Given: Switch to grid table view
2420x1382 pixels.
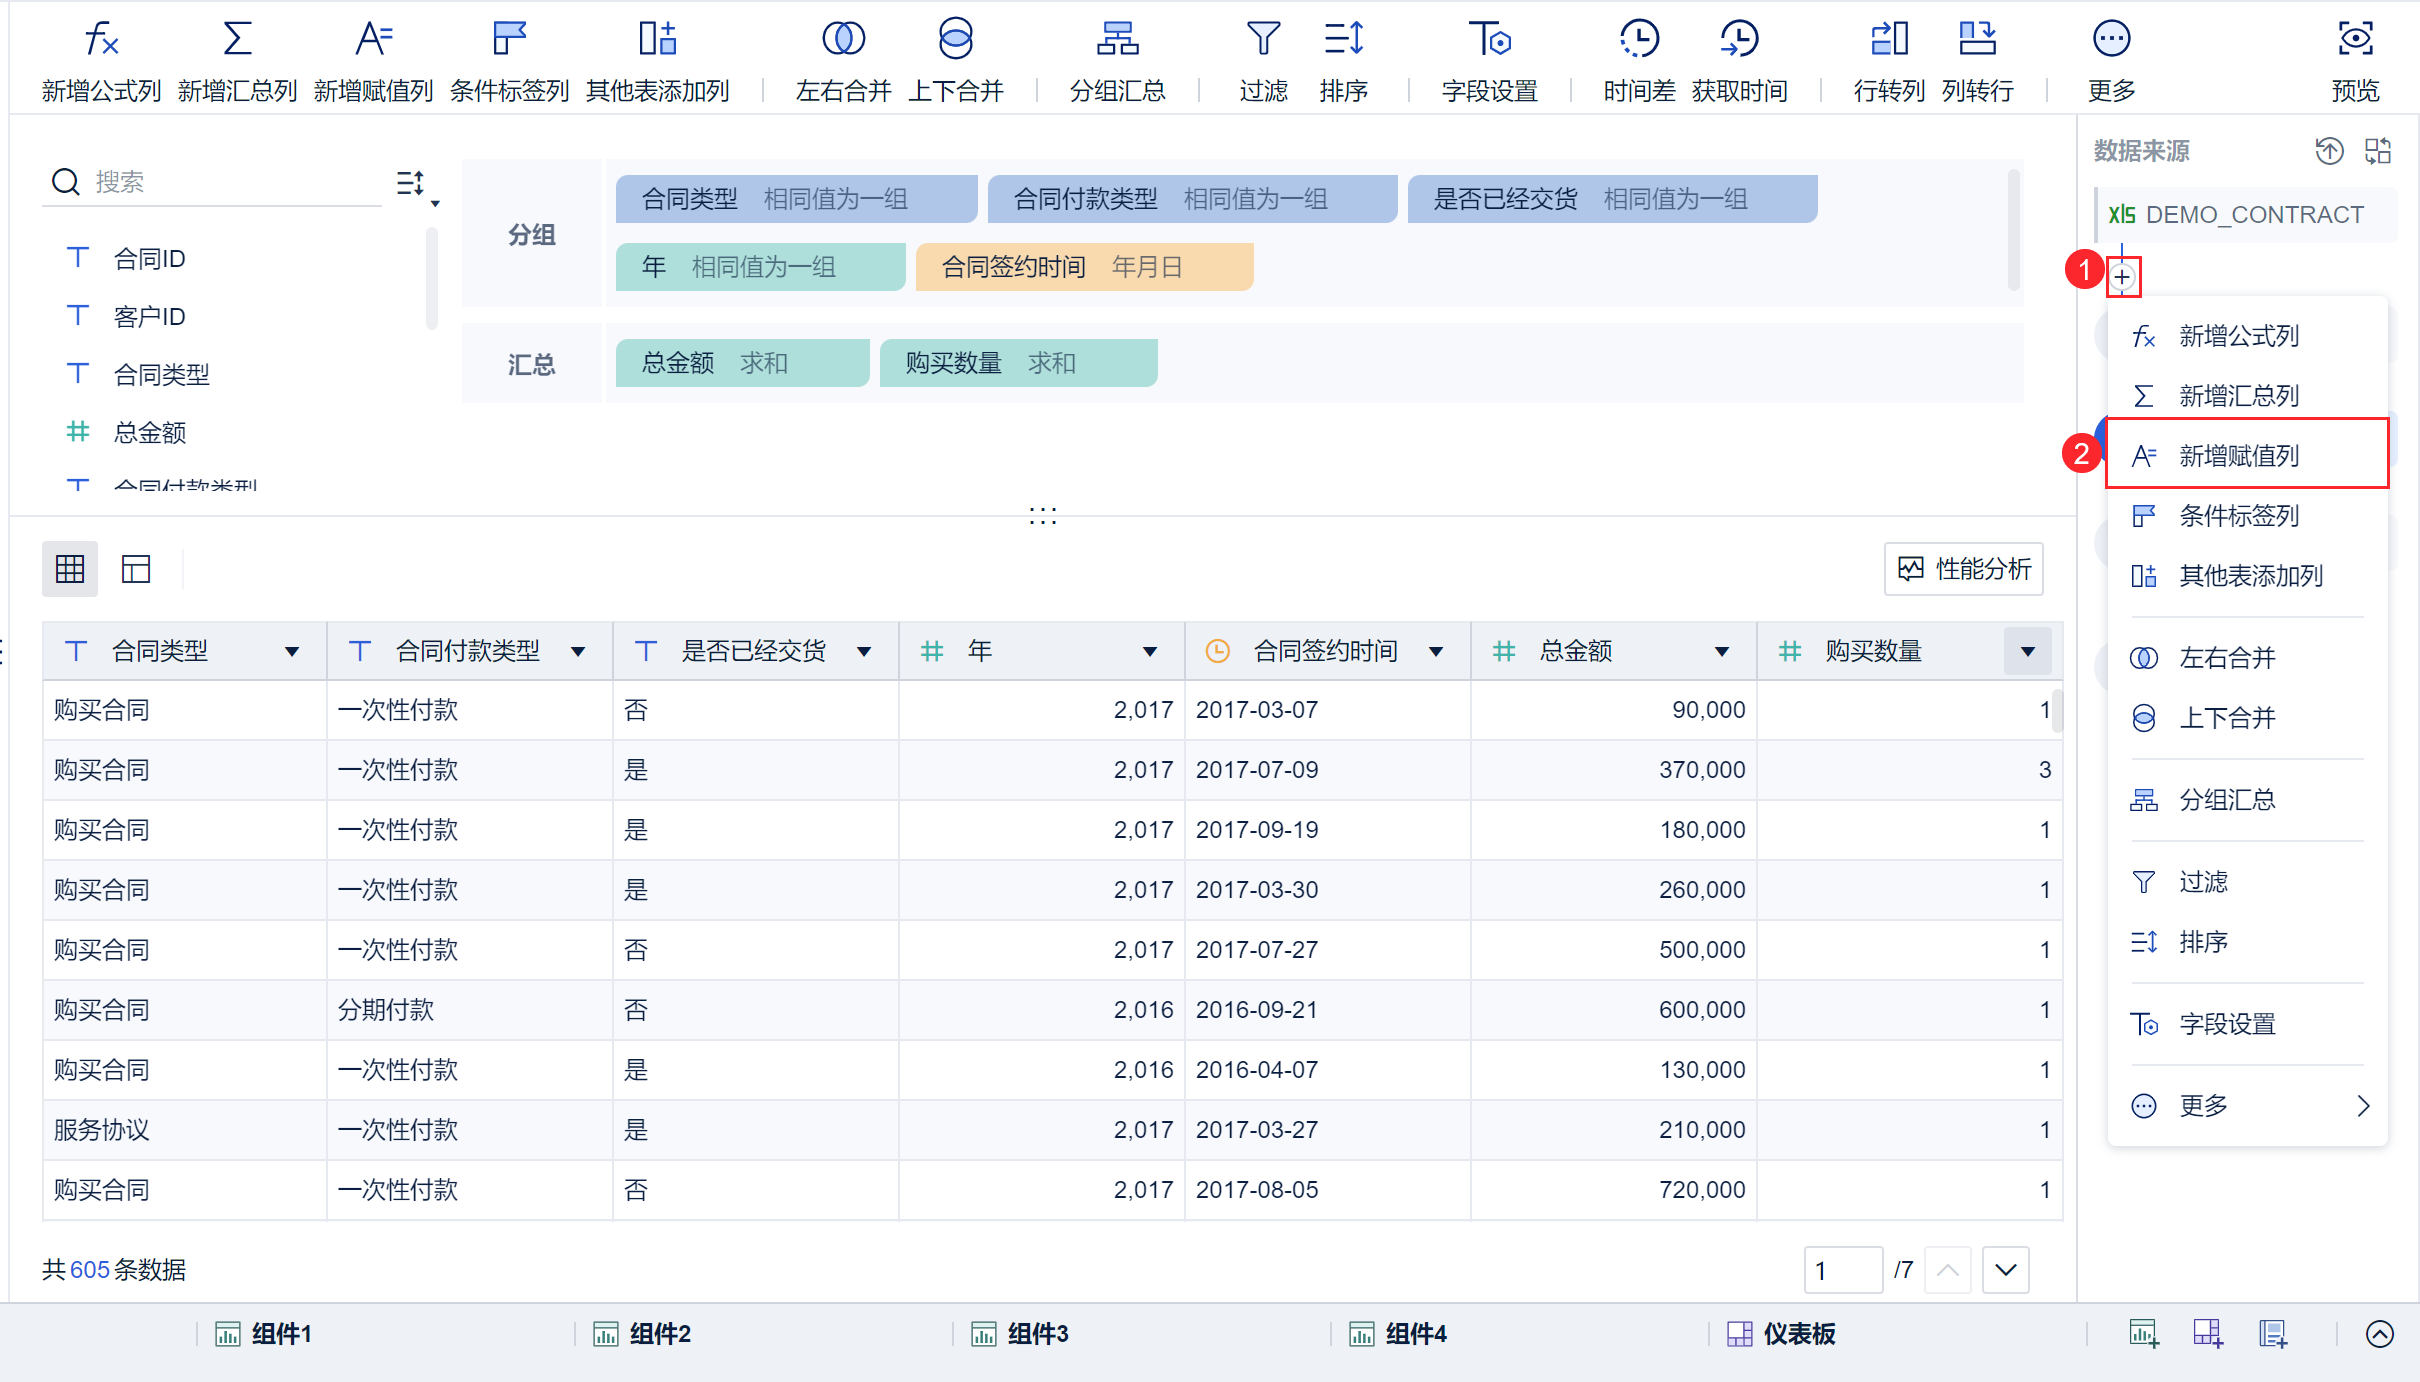Looking at the screenshot, I should point(70,569).
